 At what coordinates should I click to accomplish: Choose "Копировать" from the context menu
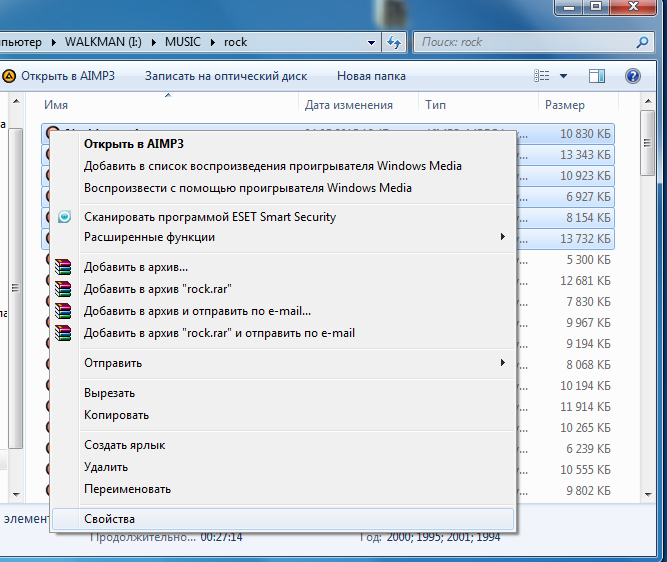point(117,415)
